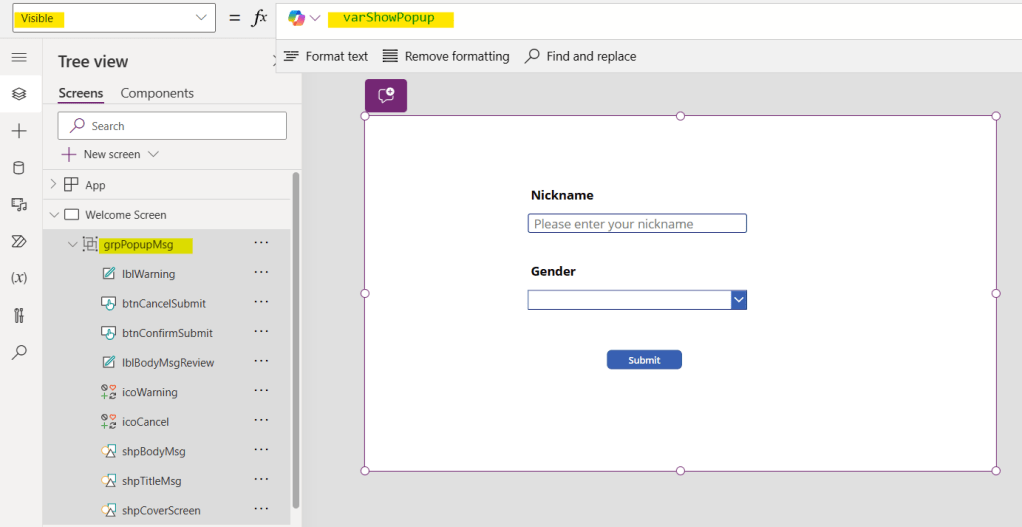Open the hamburger menu in left rail
Screen dimensions: 1022x527
tap(19, 57)
